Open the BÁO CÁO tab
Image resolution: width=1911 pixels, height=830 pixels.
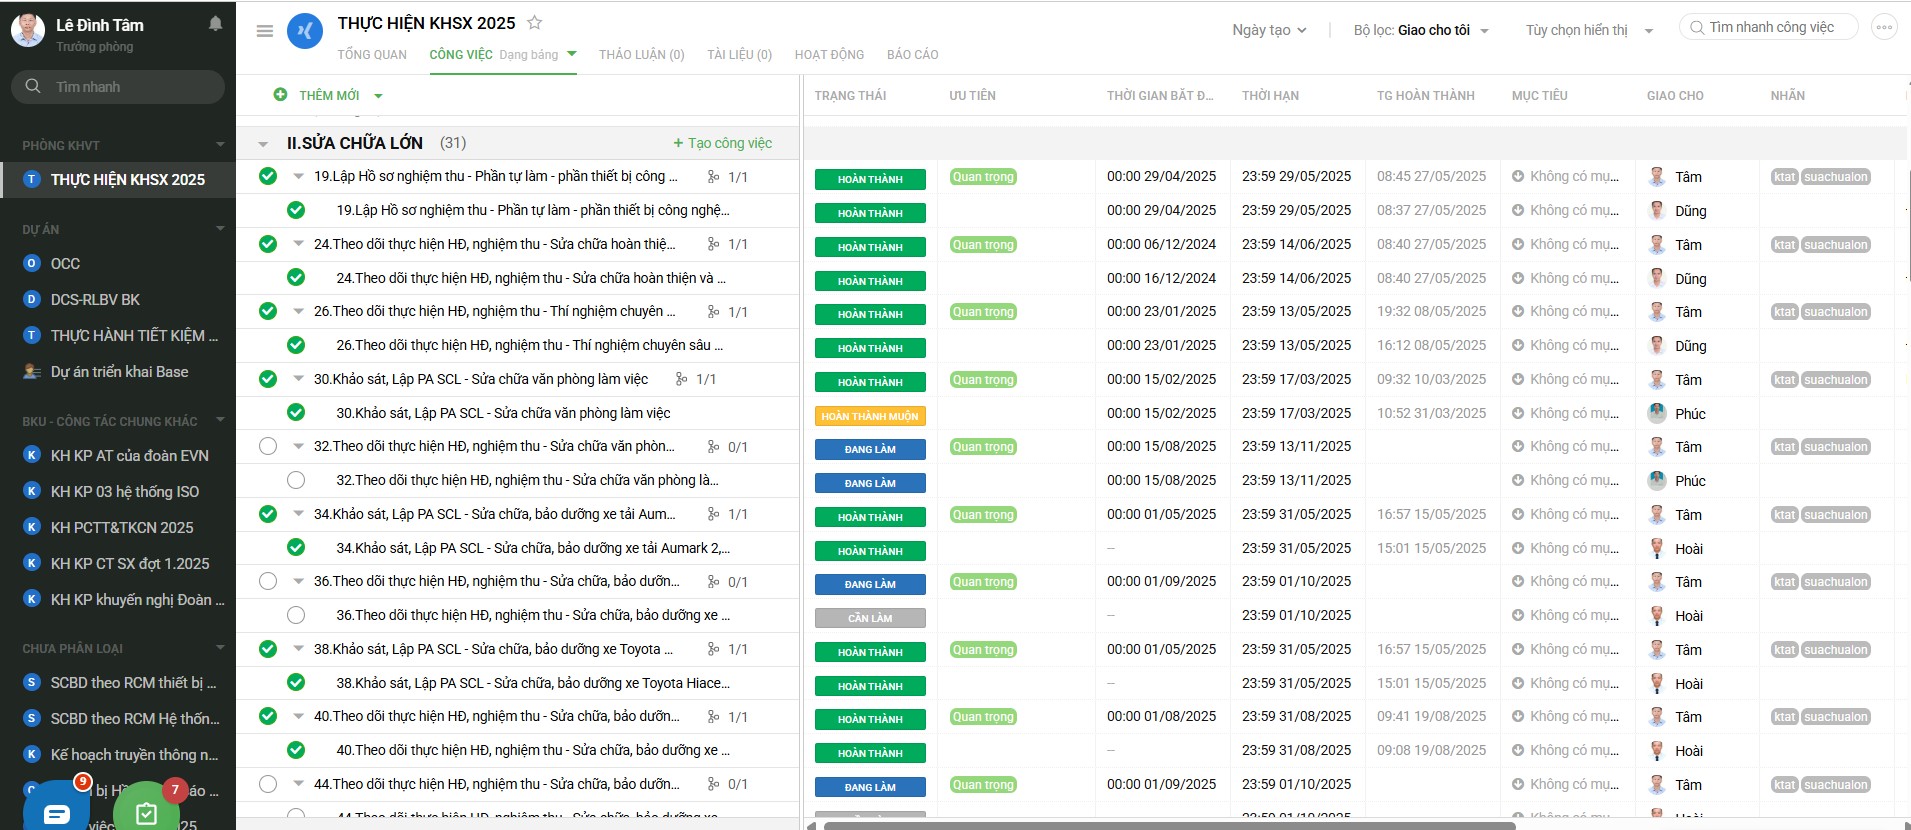click(x=912, y=55)
